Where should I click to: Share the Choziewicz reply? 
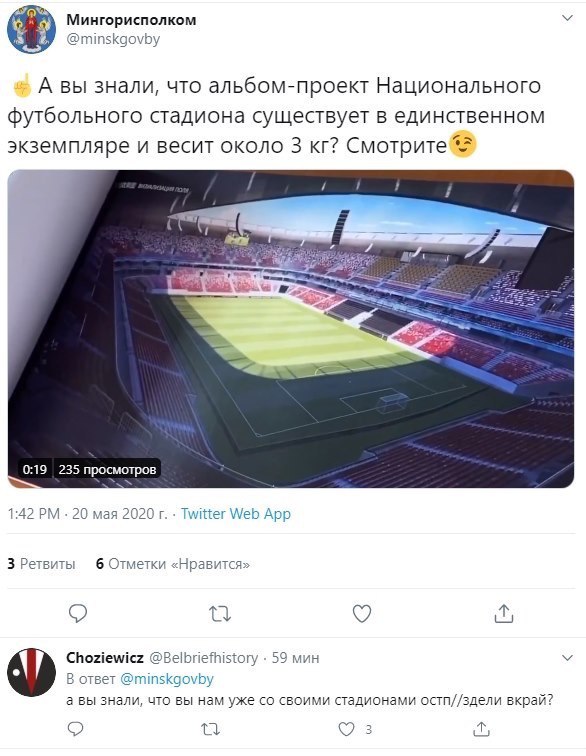(x=481, y=729)
